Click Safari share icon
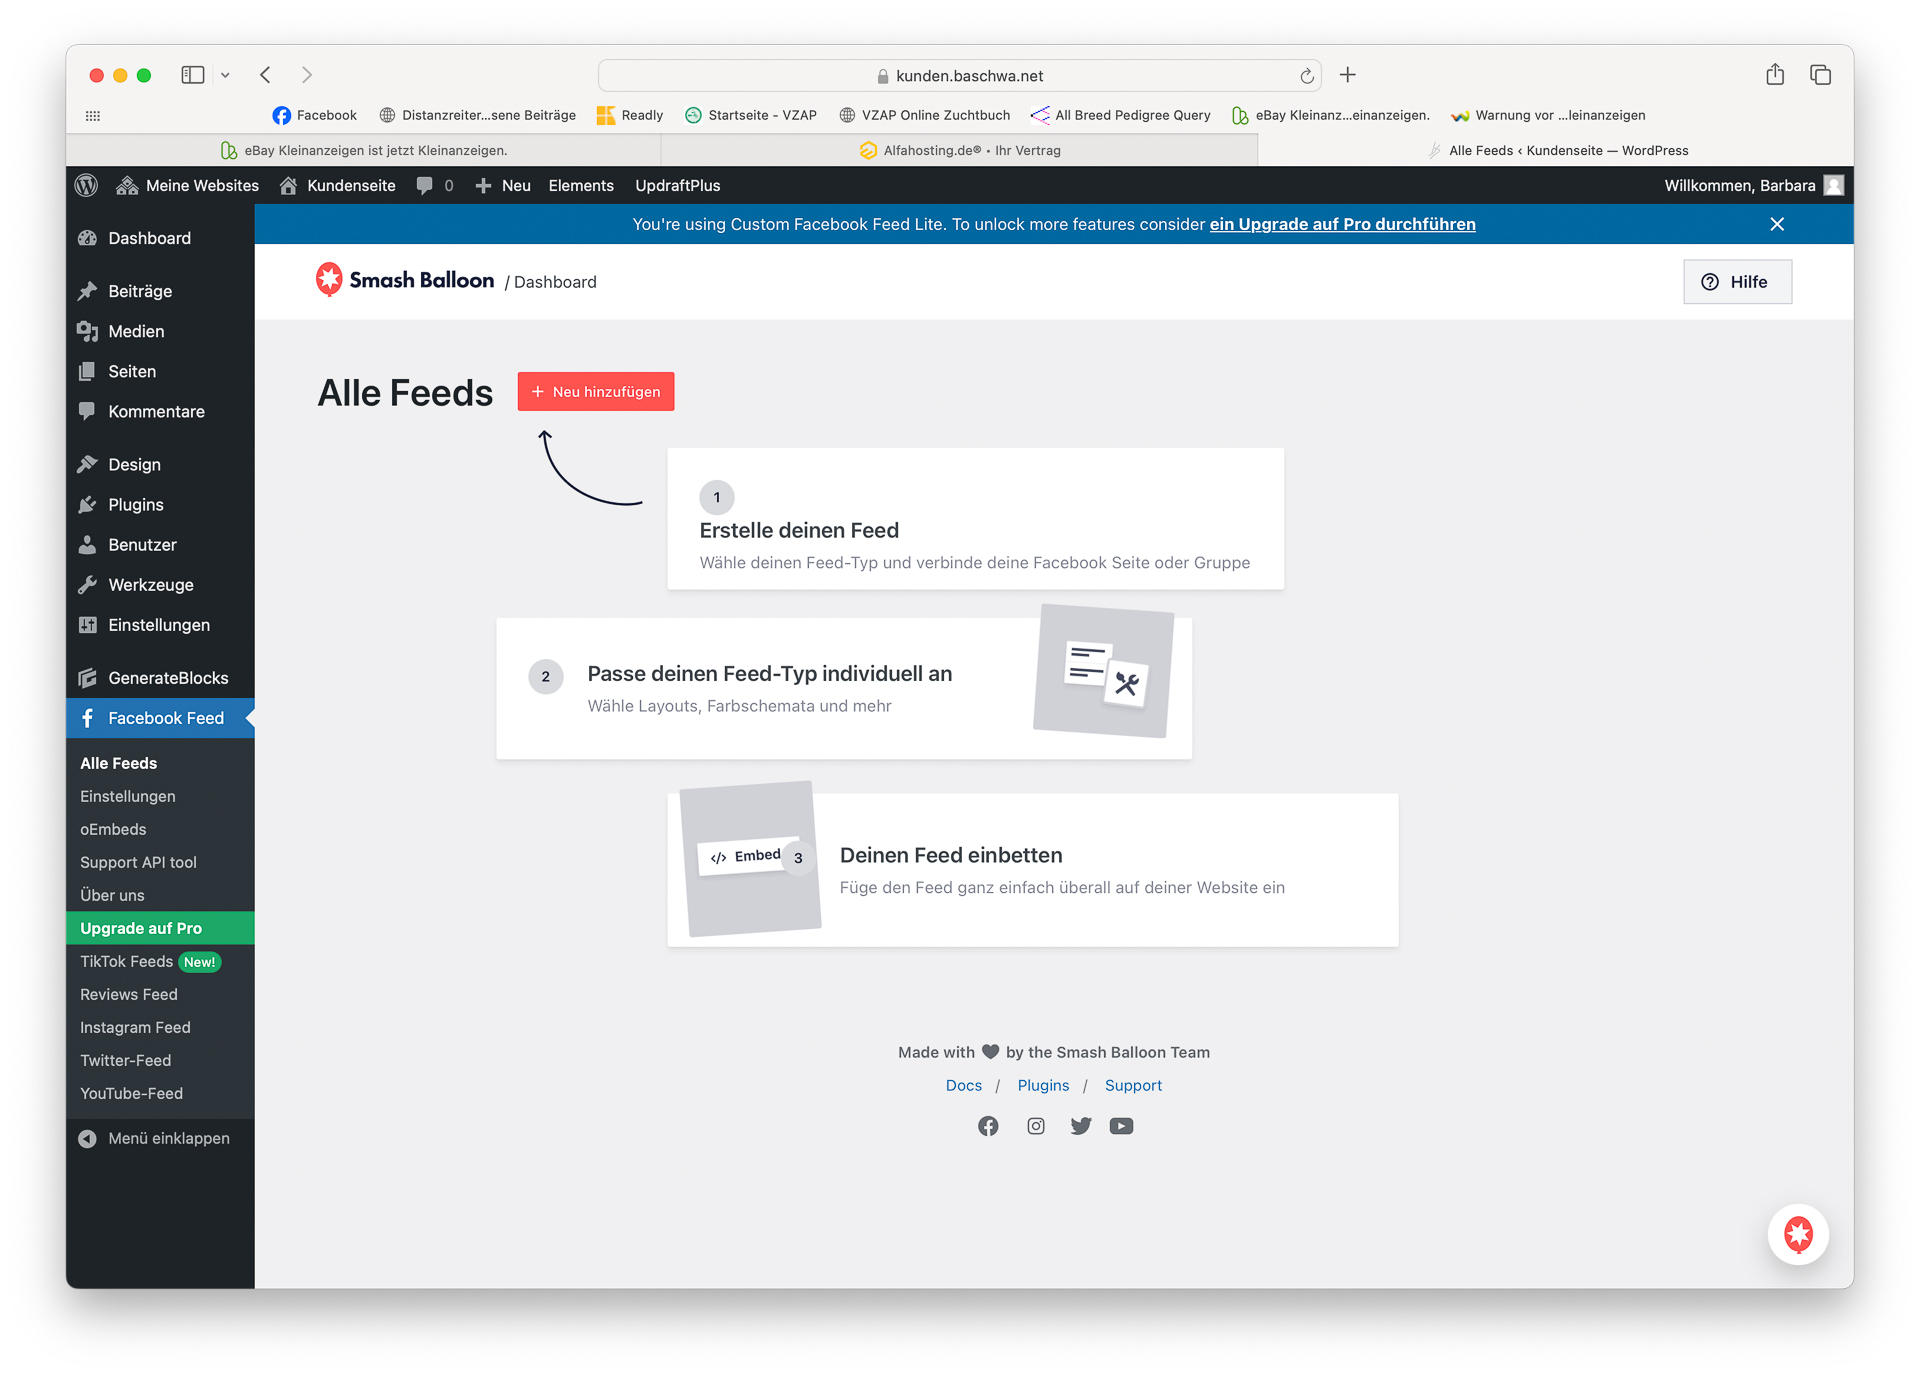 tap(1774, 75)
